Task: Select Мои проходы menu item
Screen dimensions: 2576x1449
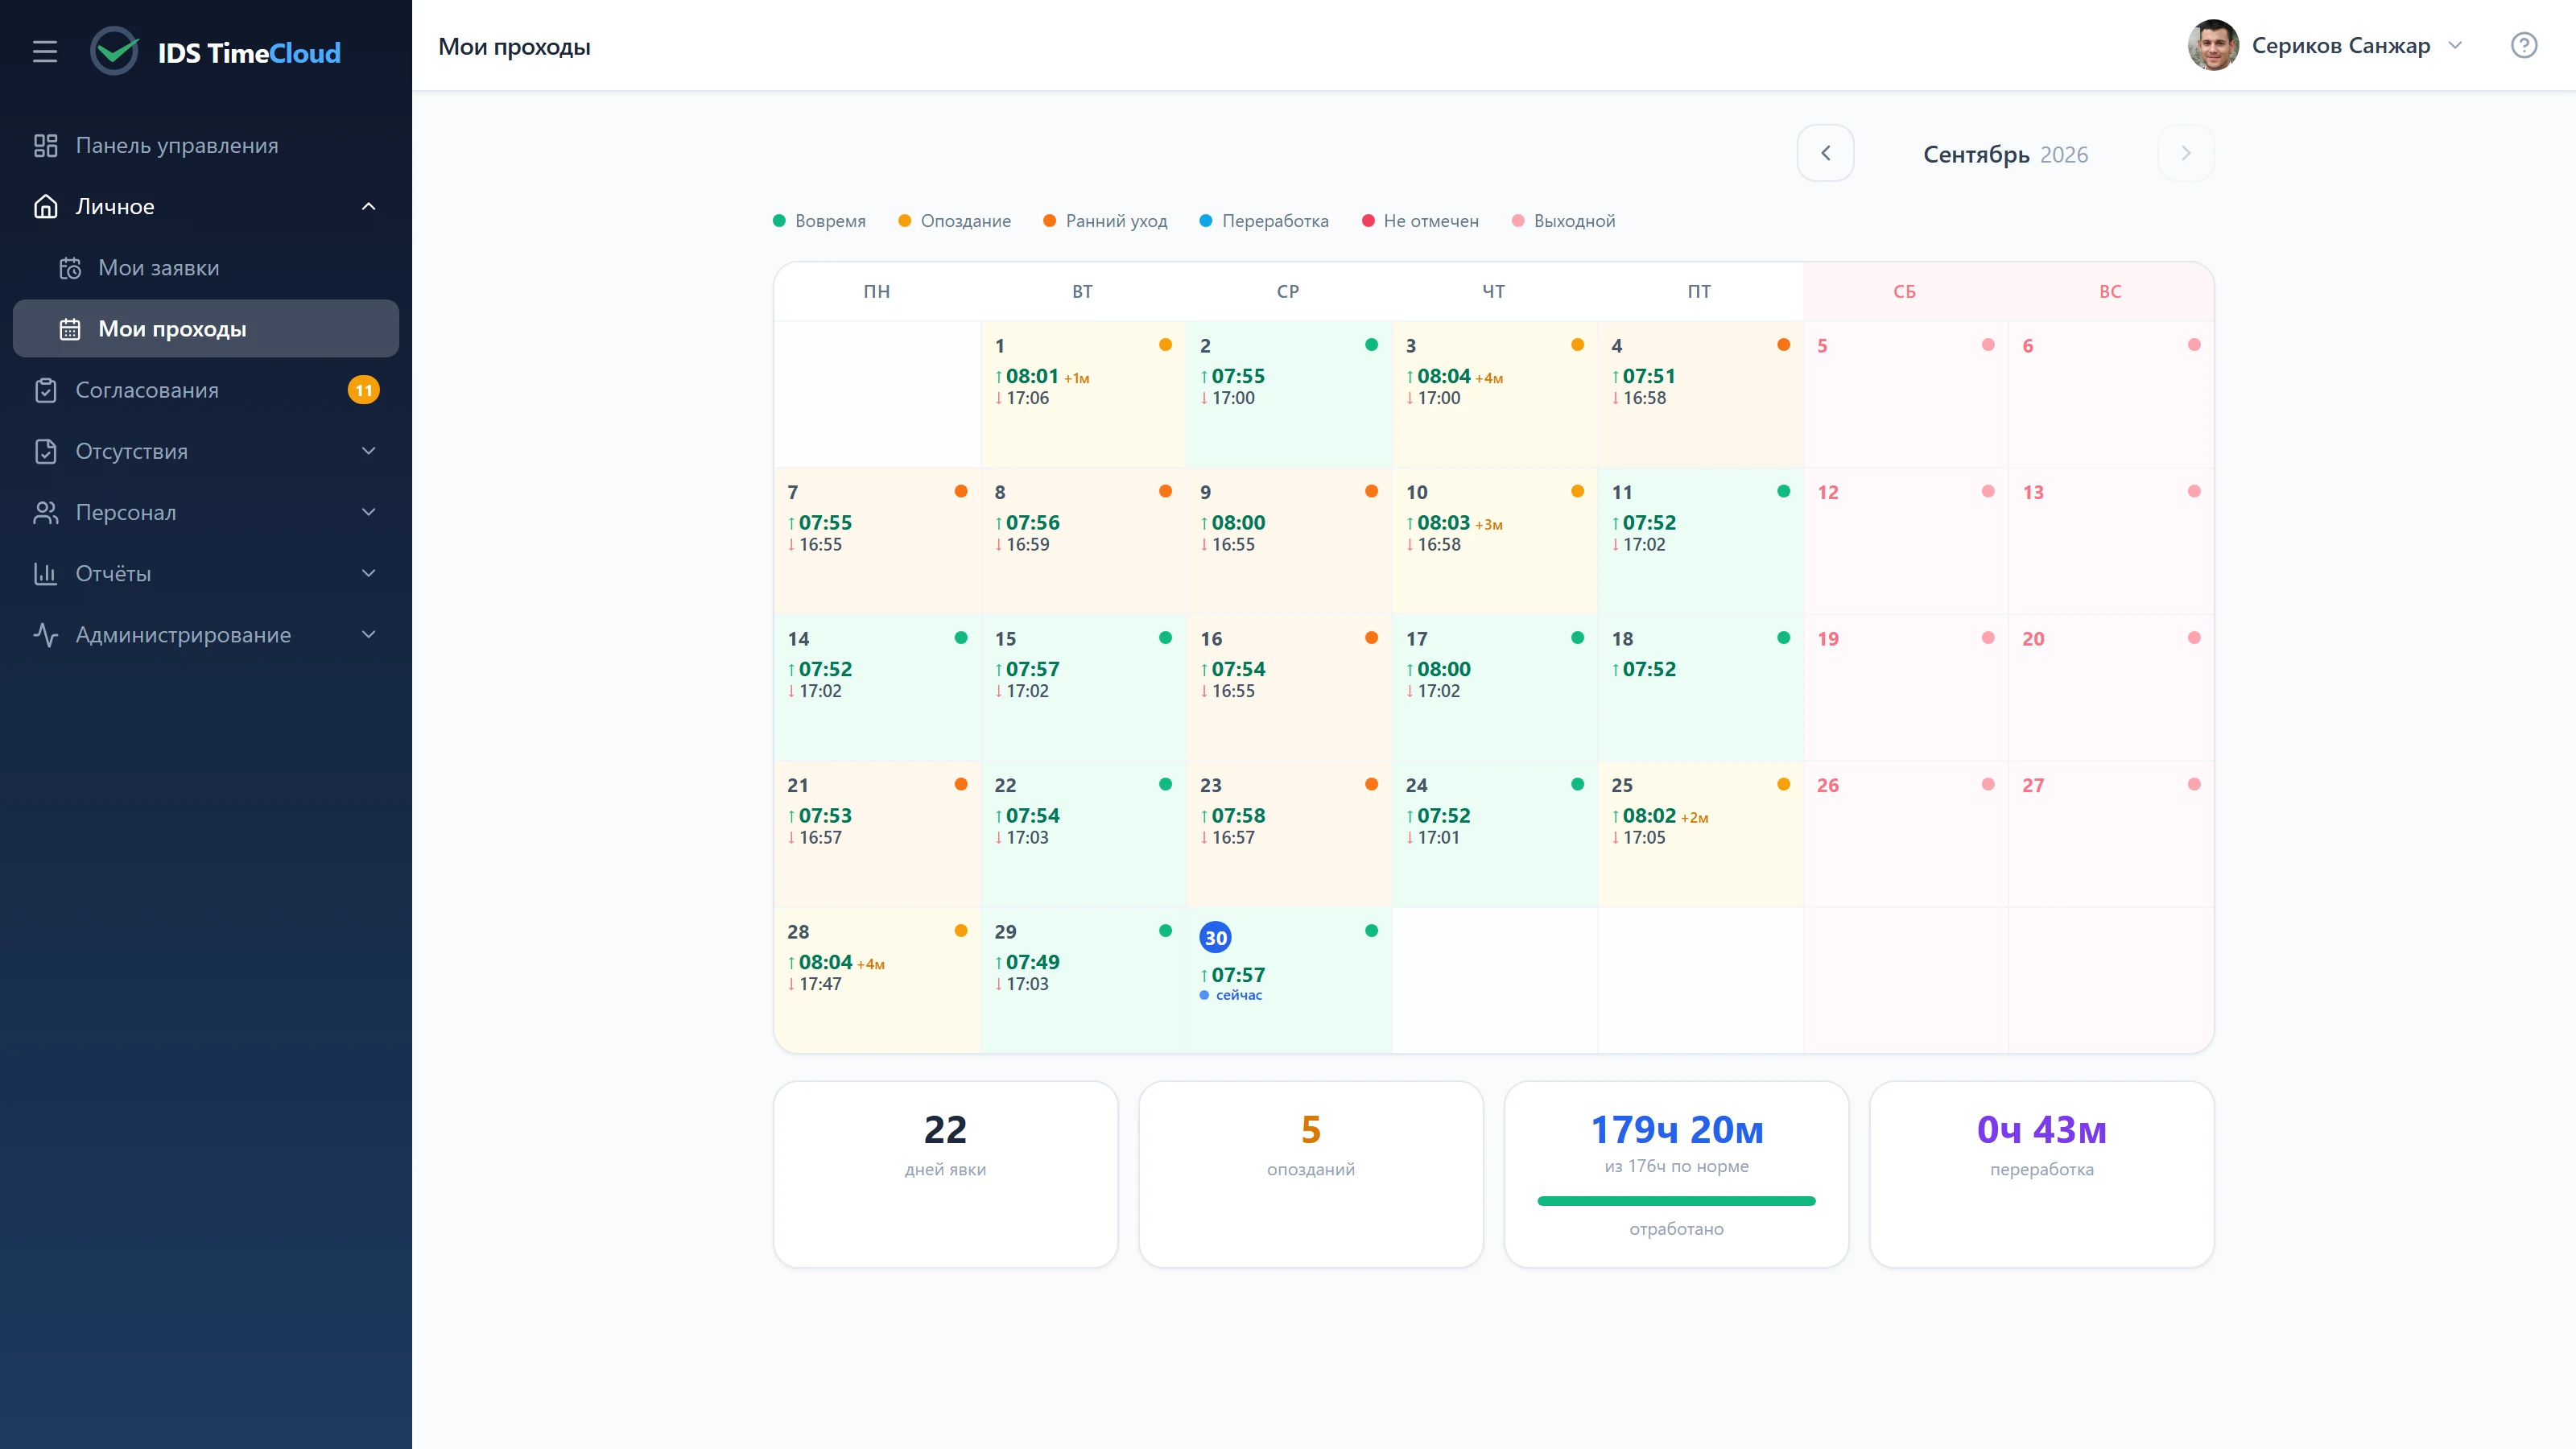Action: pyautogui.click(x=206, y=329)
